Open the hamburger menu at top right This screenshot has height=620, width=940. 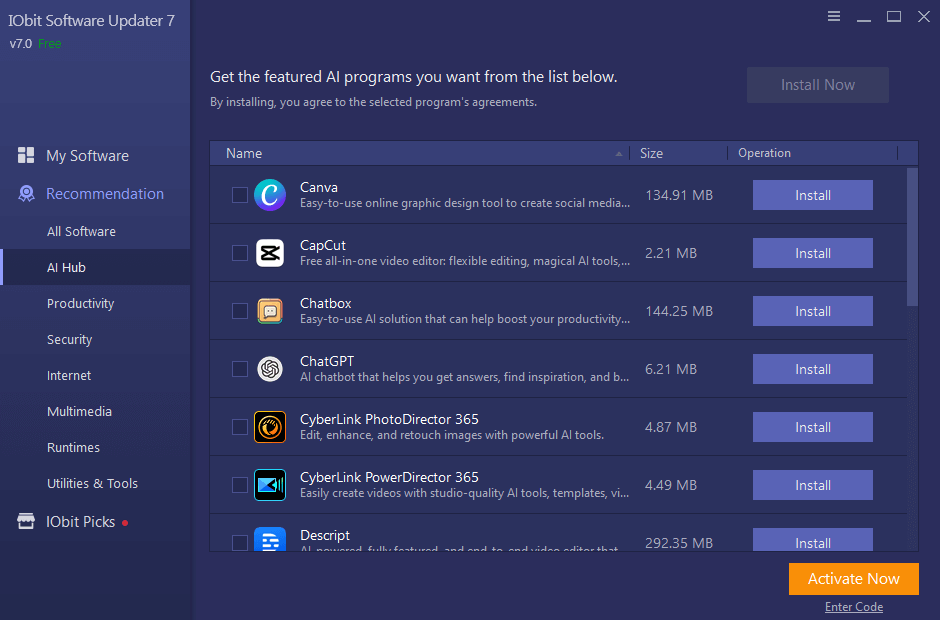pos(834,16)
